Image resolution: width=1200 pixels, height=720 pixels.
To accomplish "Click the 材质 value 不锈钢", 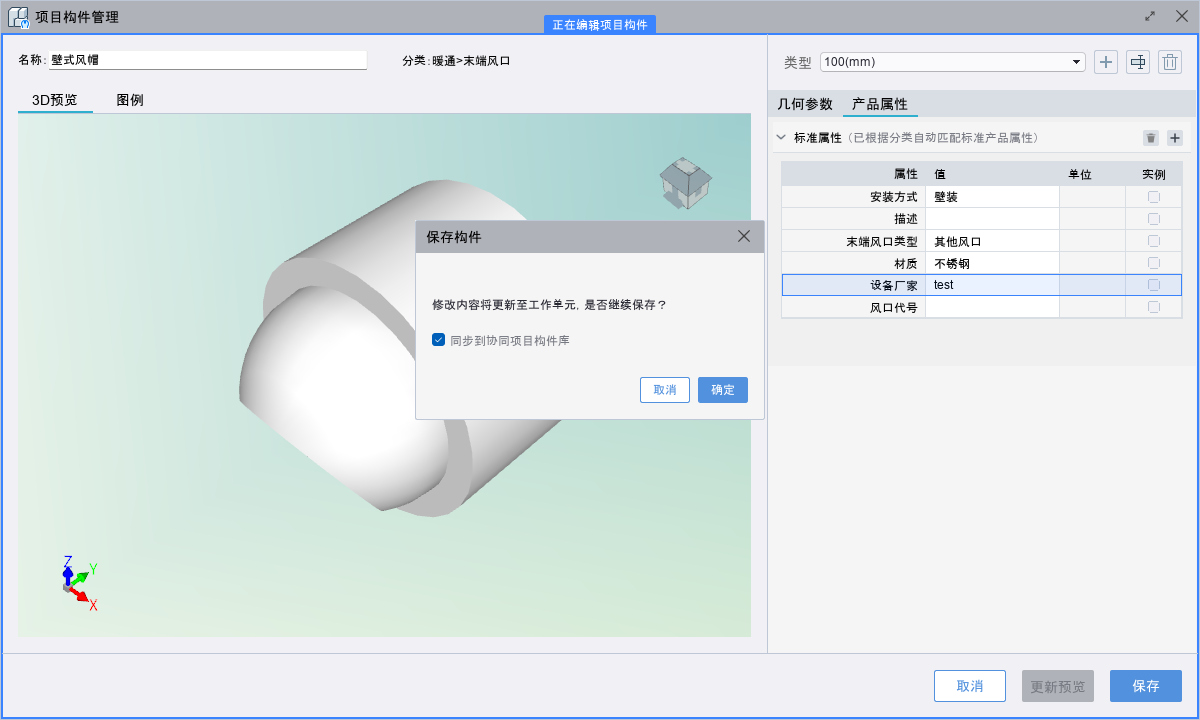I will tap(992, 263).
